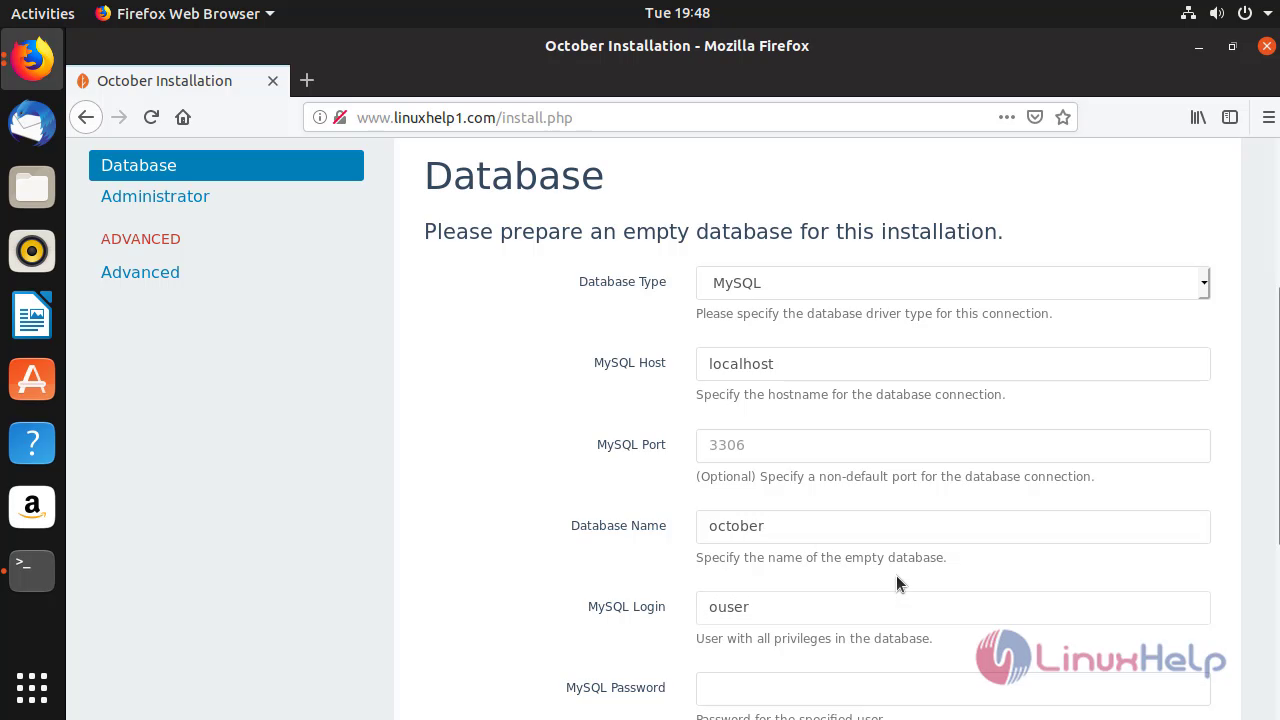Open the Help icon in the dock

(x=32, y=443)
